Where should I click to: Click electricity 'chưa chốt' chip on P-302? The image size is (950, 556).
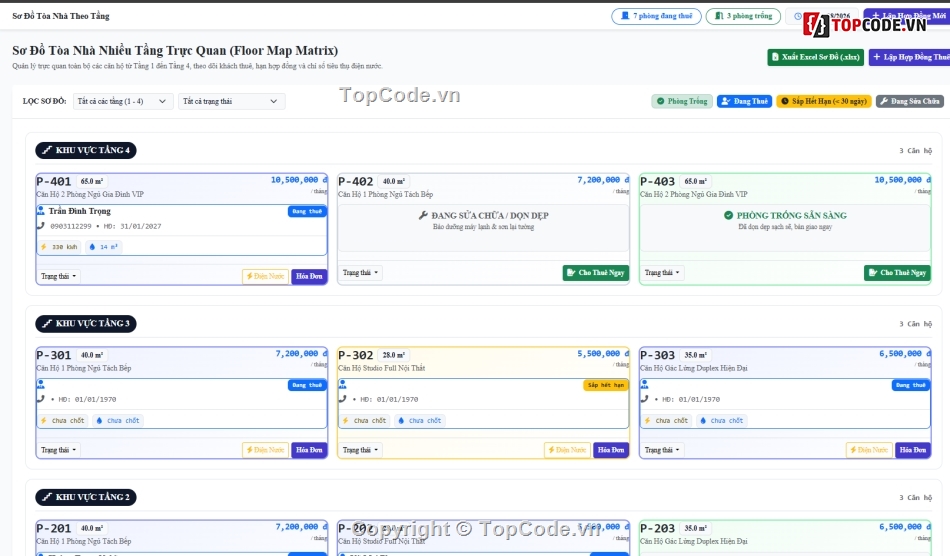pos(365,420)
